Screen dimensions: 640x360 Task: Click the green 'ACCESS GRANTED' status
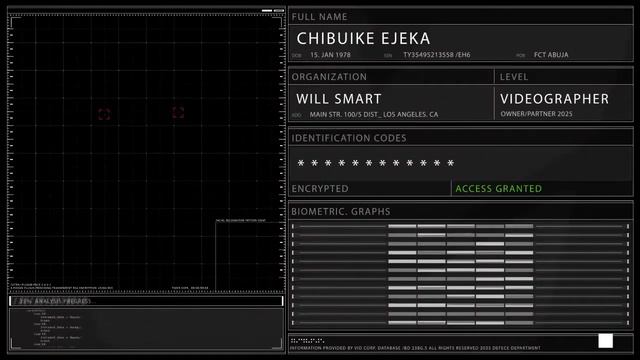point(499,189)
